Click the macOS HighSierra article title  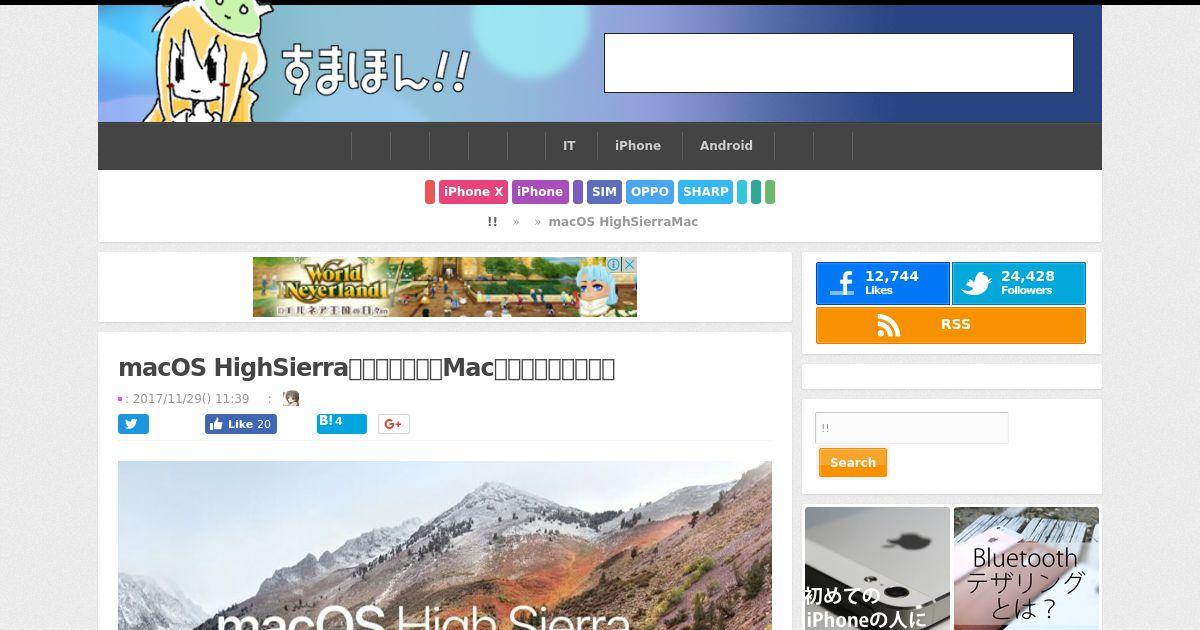coord(367,368)
